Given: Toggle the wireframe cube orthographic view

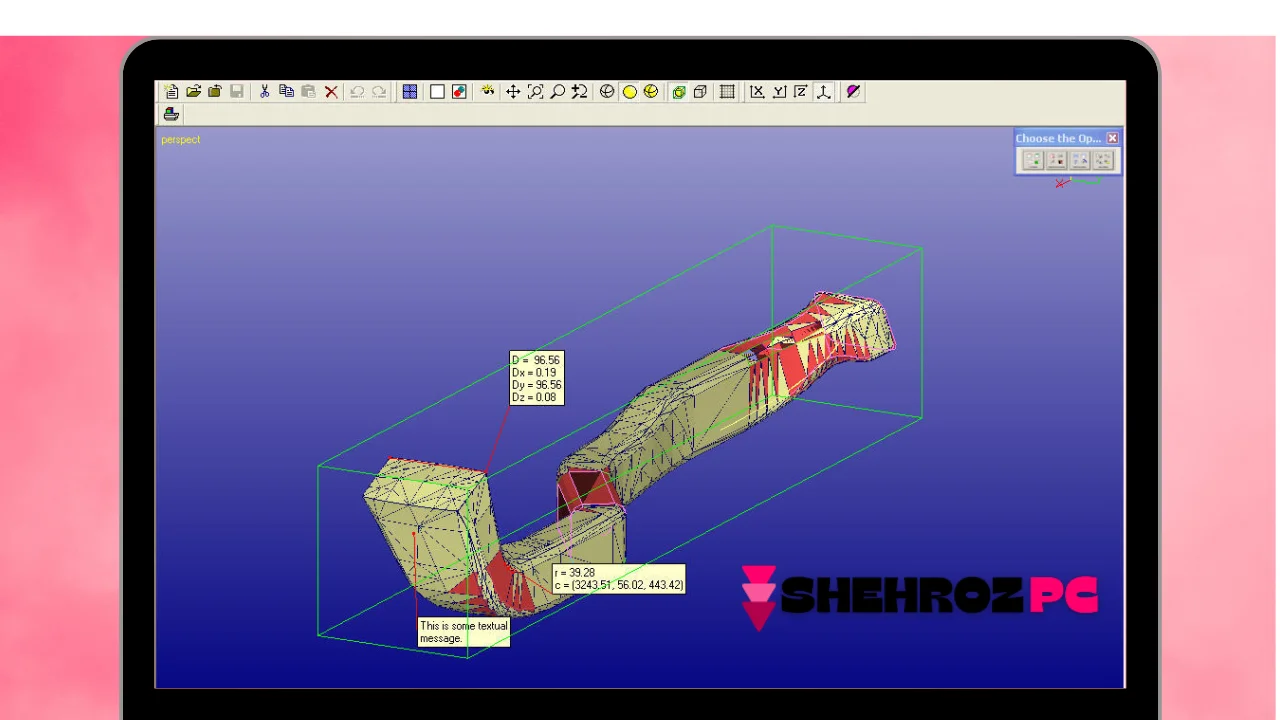Looking at the screenshot, I should pos(701,92).
